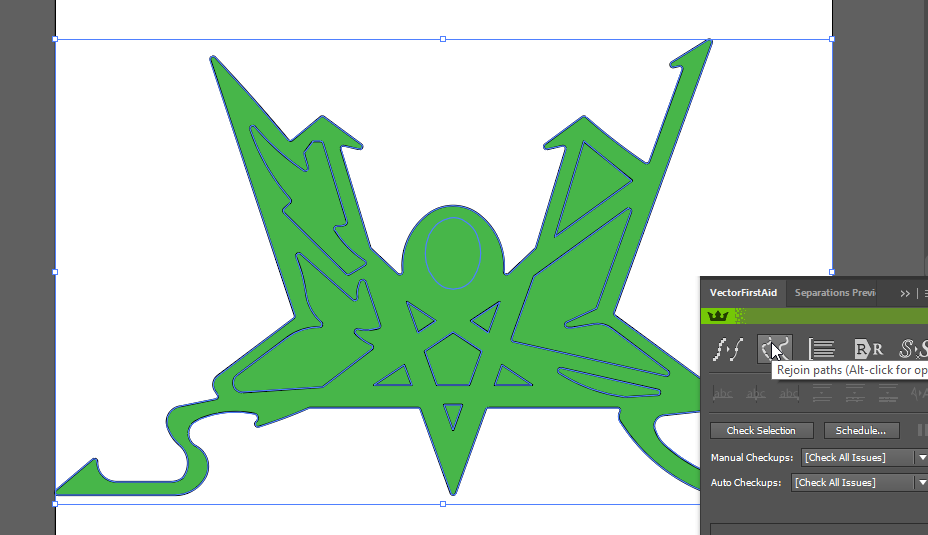Open the Auto Checkups dropdown

(859, 482)
